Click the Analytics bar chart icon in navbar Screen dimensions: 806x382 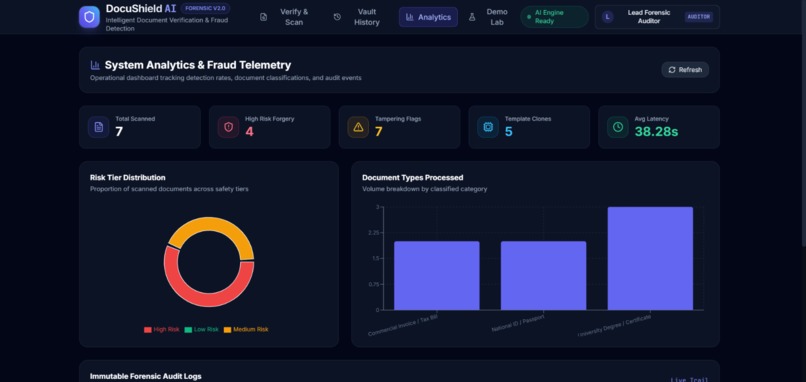(x=410, y=17)
